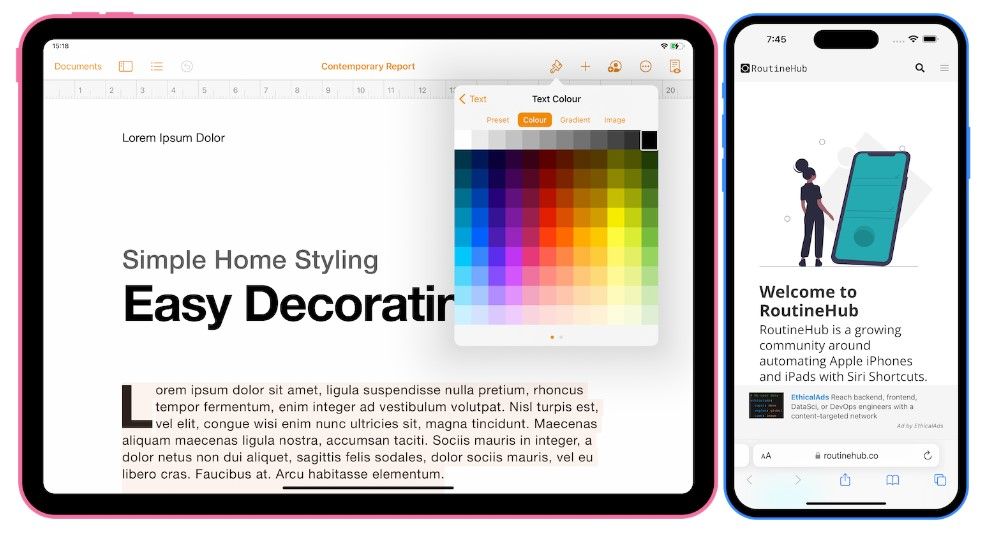998x534 pixels.
Task: Tap the iPhone battery status icon
Action: click(931, 39)
